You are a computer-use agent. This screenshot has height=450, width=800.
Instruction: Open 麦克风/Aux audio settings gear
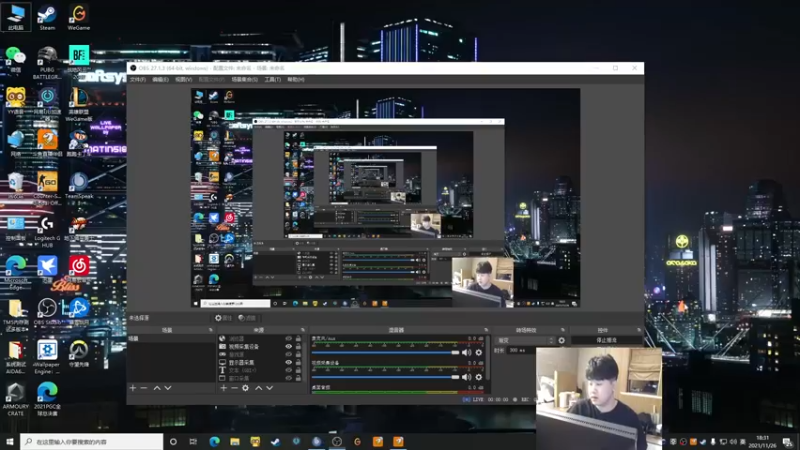[479, 353]
